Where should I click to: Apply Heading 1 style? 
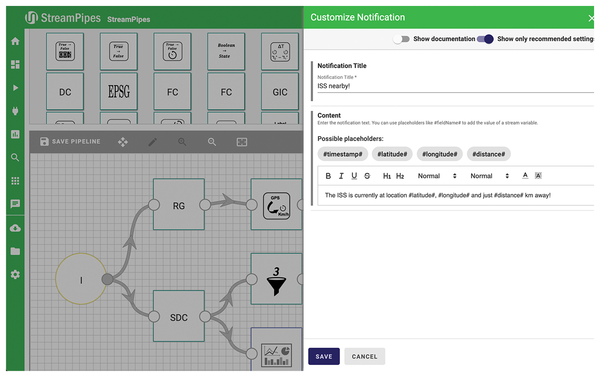pos(387,176)
